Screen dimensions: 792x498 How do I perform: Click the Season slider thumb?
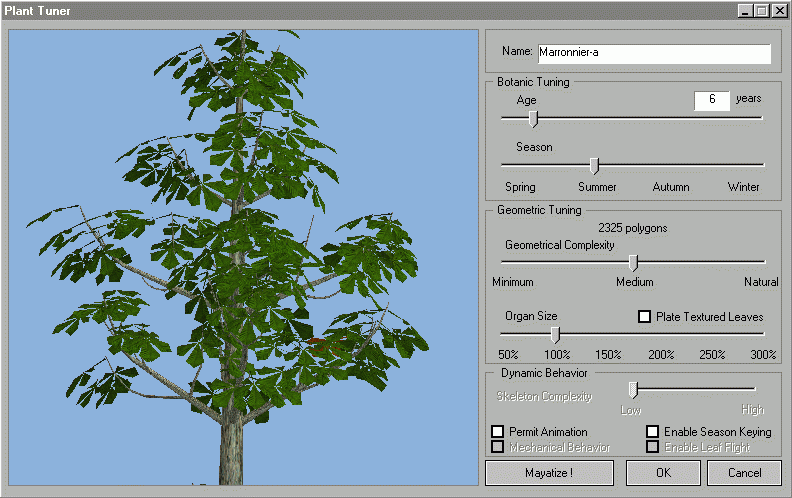594,165
